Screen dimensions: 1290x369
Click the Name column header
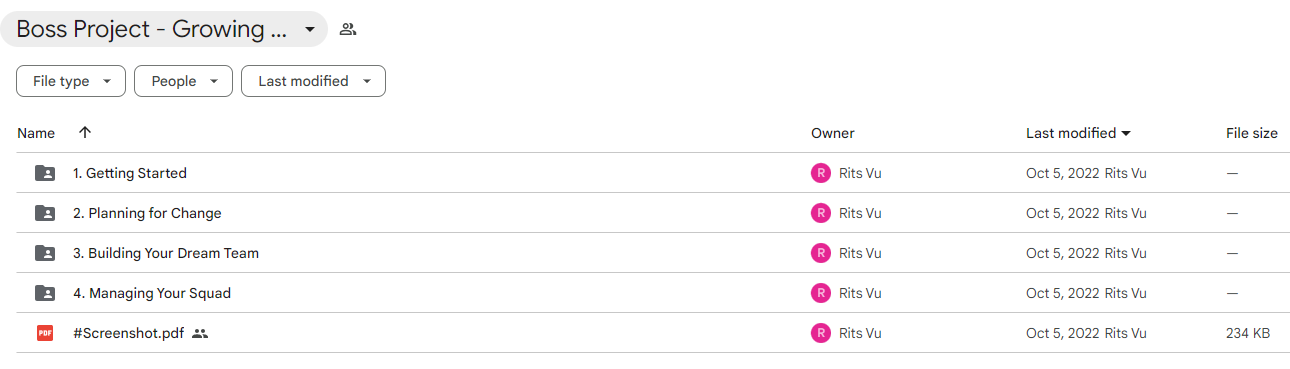pyautogui.click(x=36, y=133)
